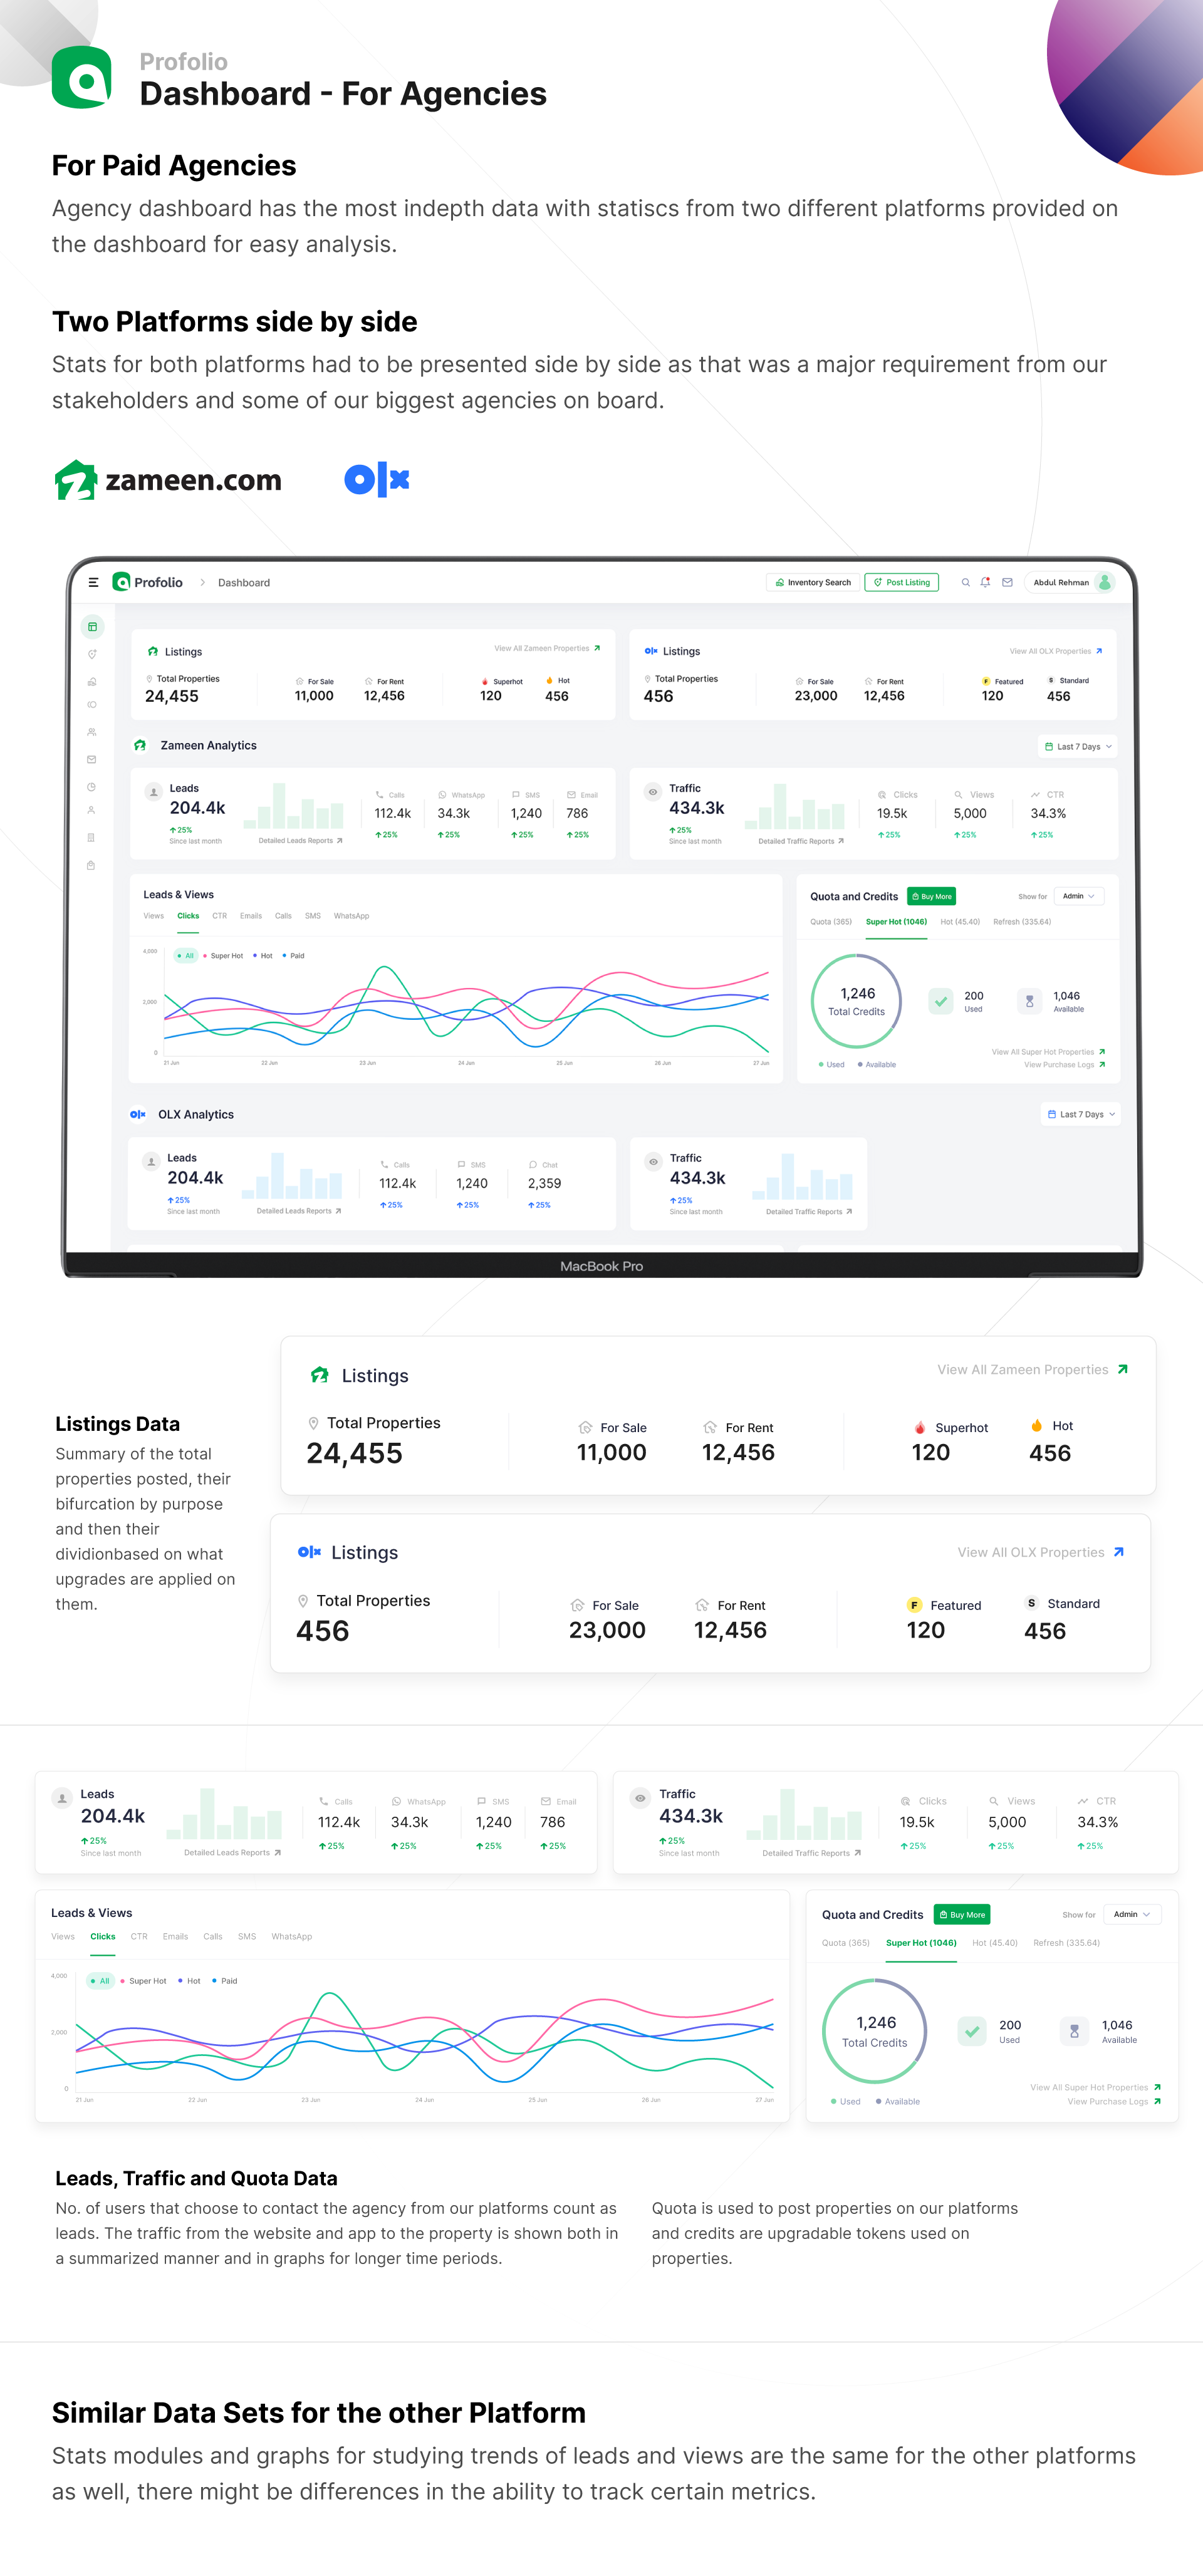Select the CTR tab in enlarged Leads & Views

click(x=139, y=1936)
